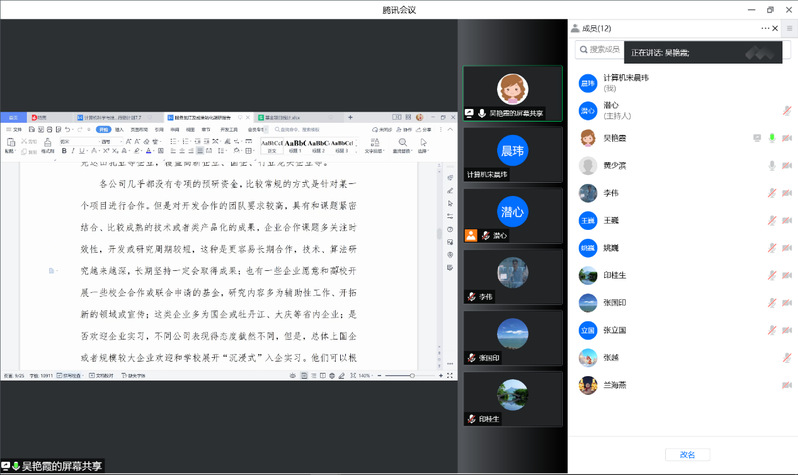Click the Italic icon in the document toolbar

tap(73, 151)
